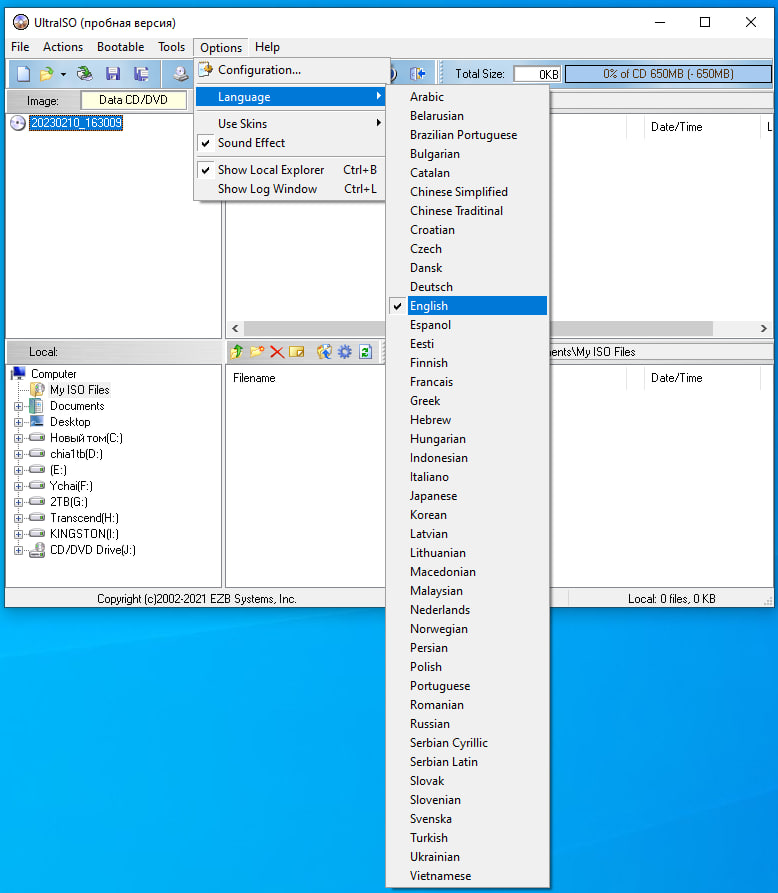Select the checked English language
The height and width of the screenshot is (893, 778).
[468, 306]
